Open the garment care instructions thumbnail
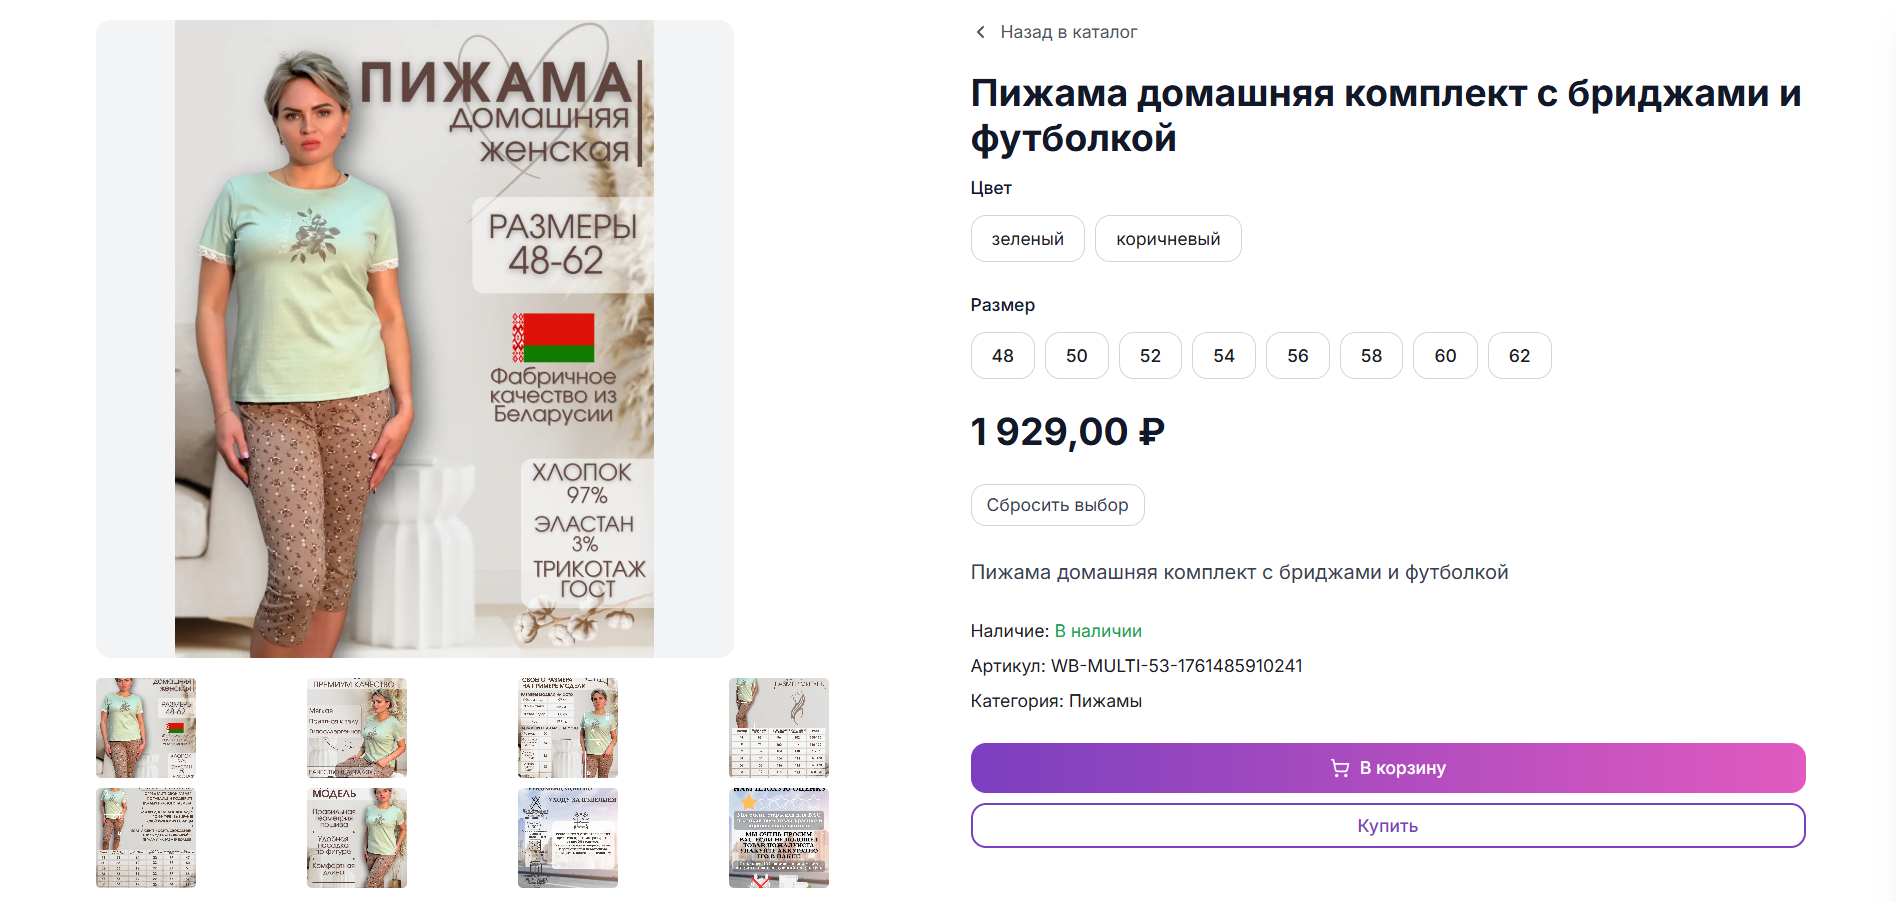 [568, 838]
